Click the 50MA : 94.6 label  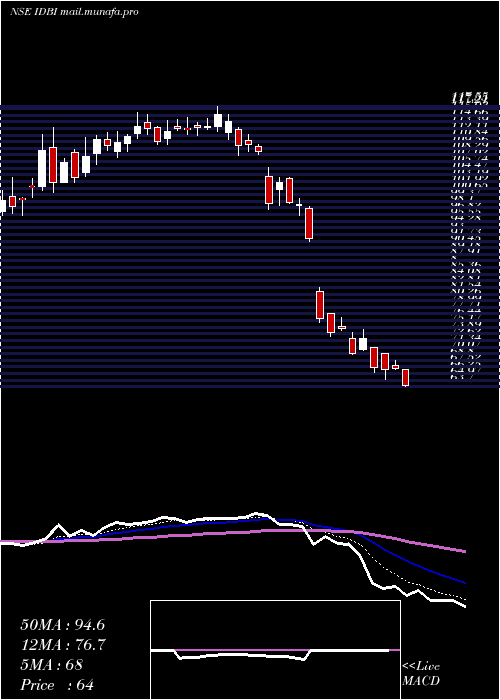[x=63, y=625]
